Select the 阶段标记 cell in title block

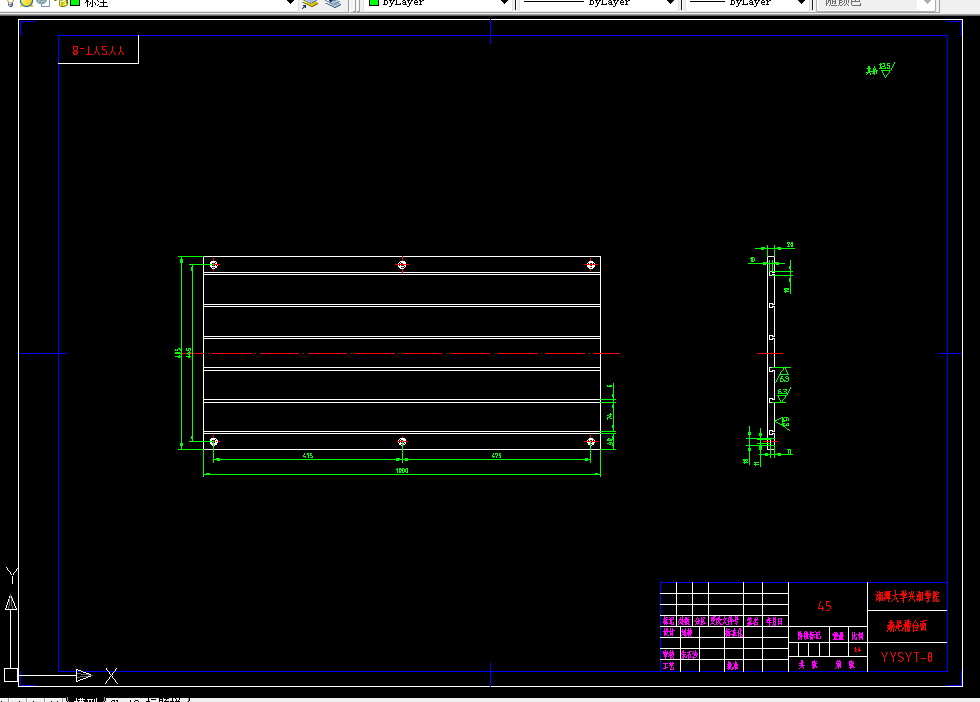[809, 636]
